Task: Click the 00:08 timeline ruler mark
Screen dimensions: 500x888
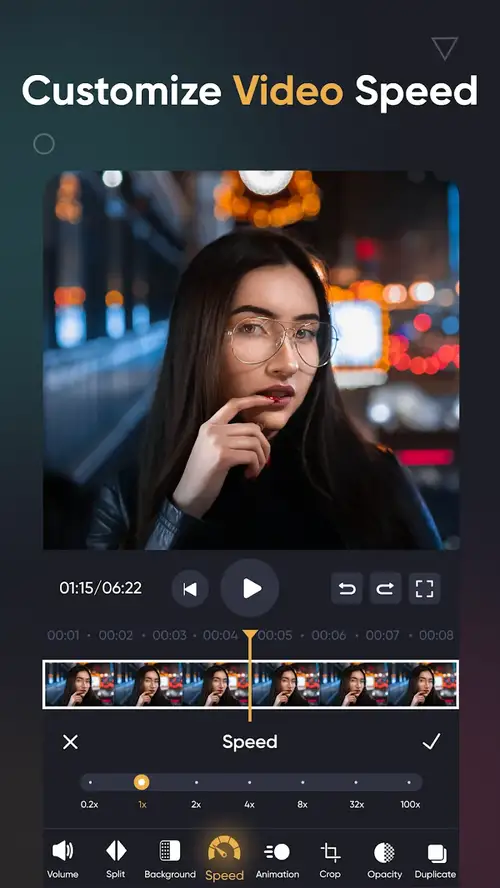Action: click(436, 635)
